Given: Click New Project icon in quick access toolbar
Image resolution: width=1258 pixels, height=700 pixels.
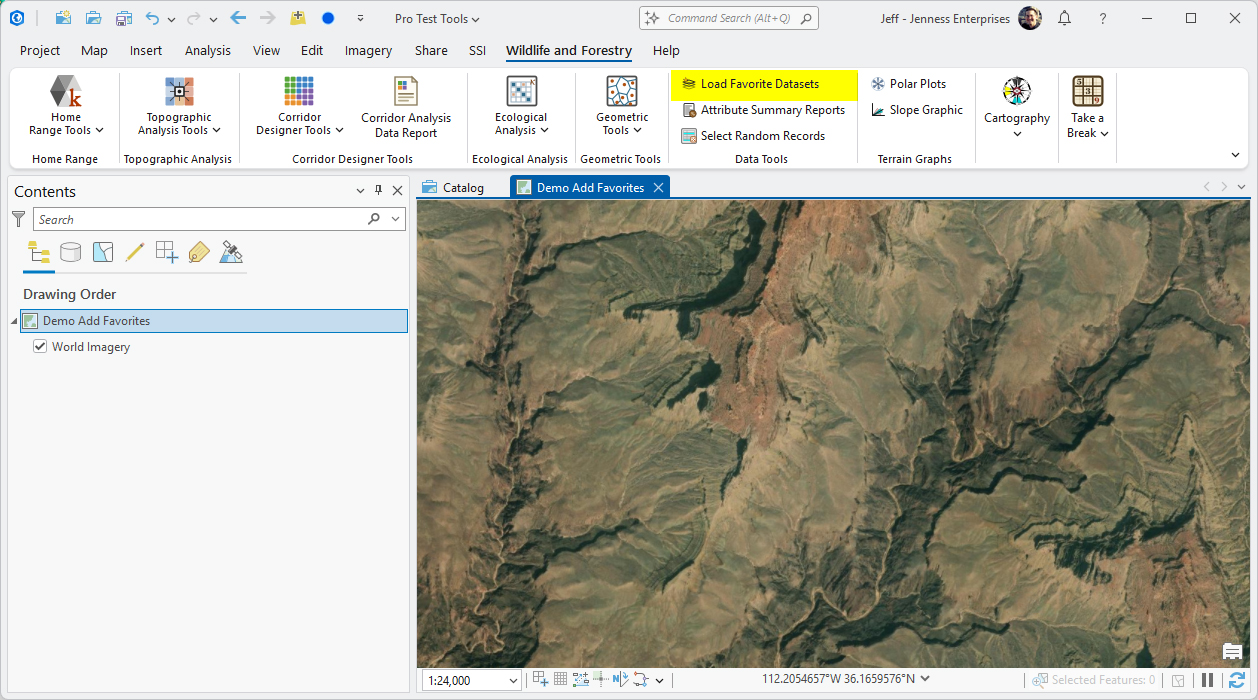Looking at the screenshot, I should click(63, 18).
